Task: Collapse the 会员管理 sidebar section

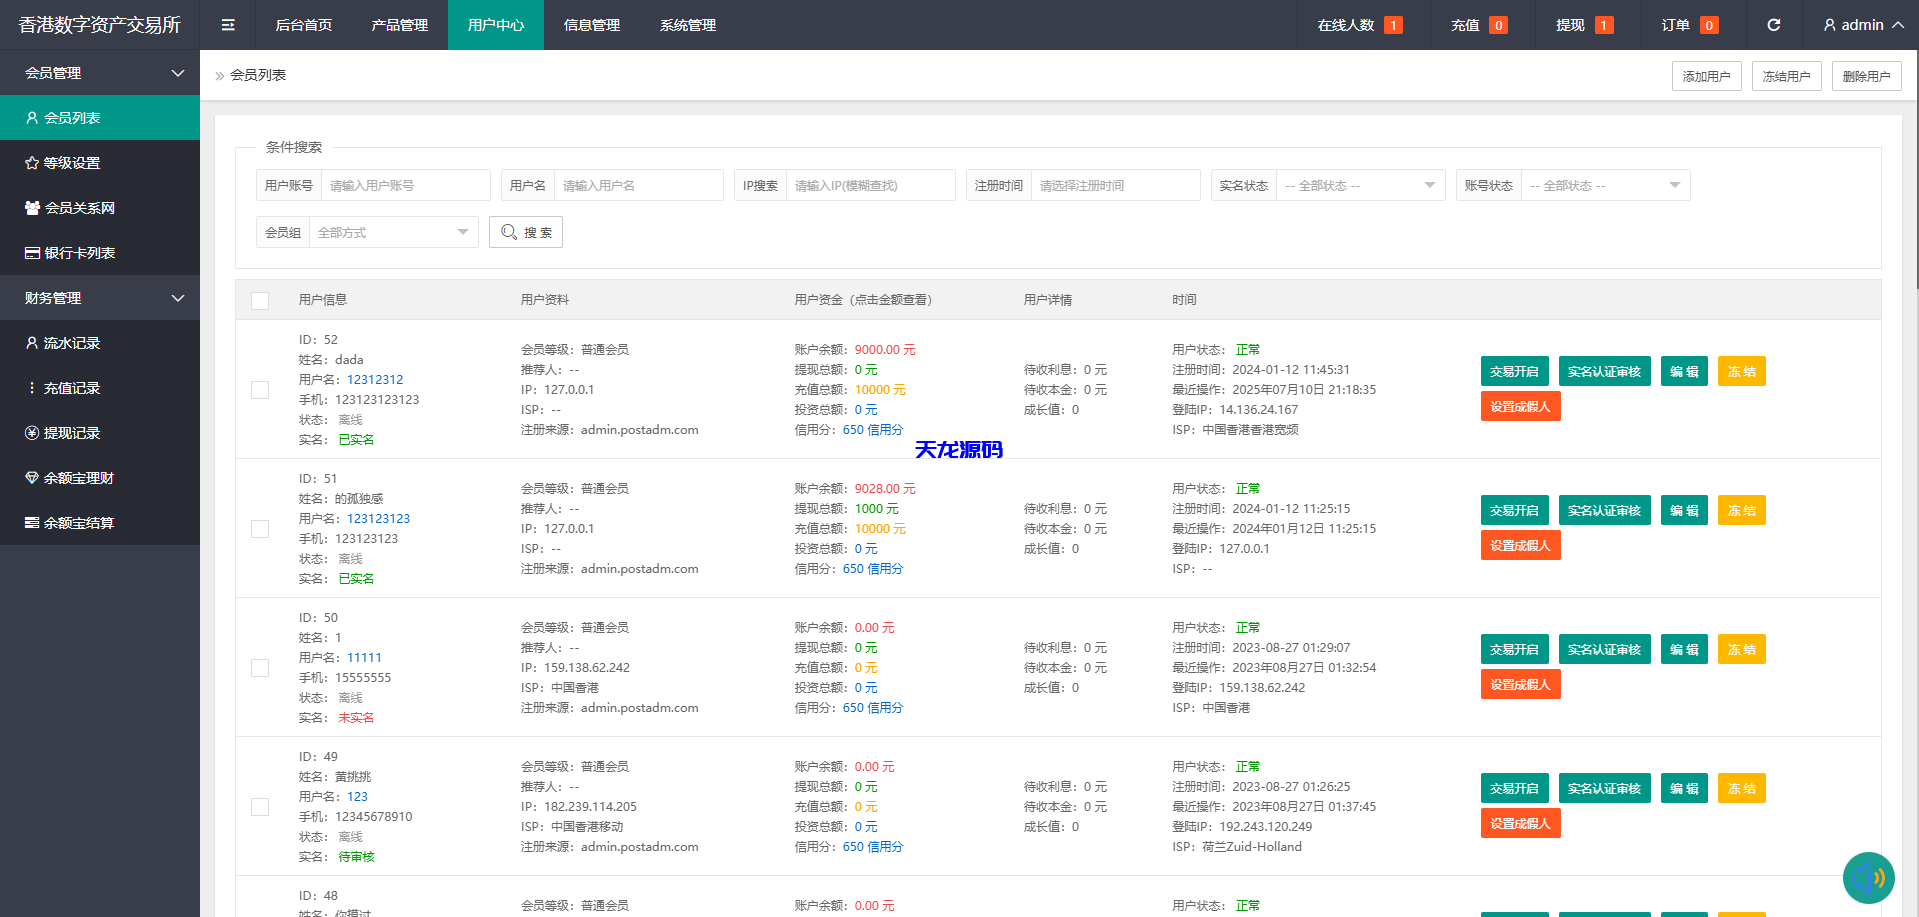Action: (100, 72)
